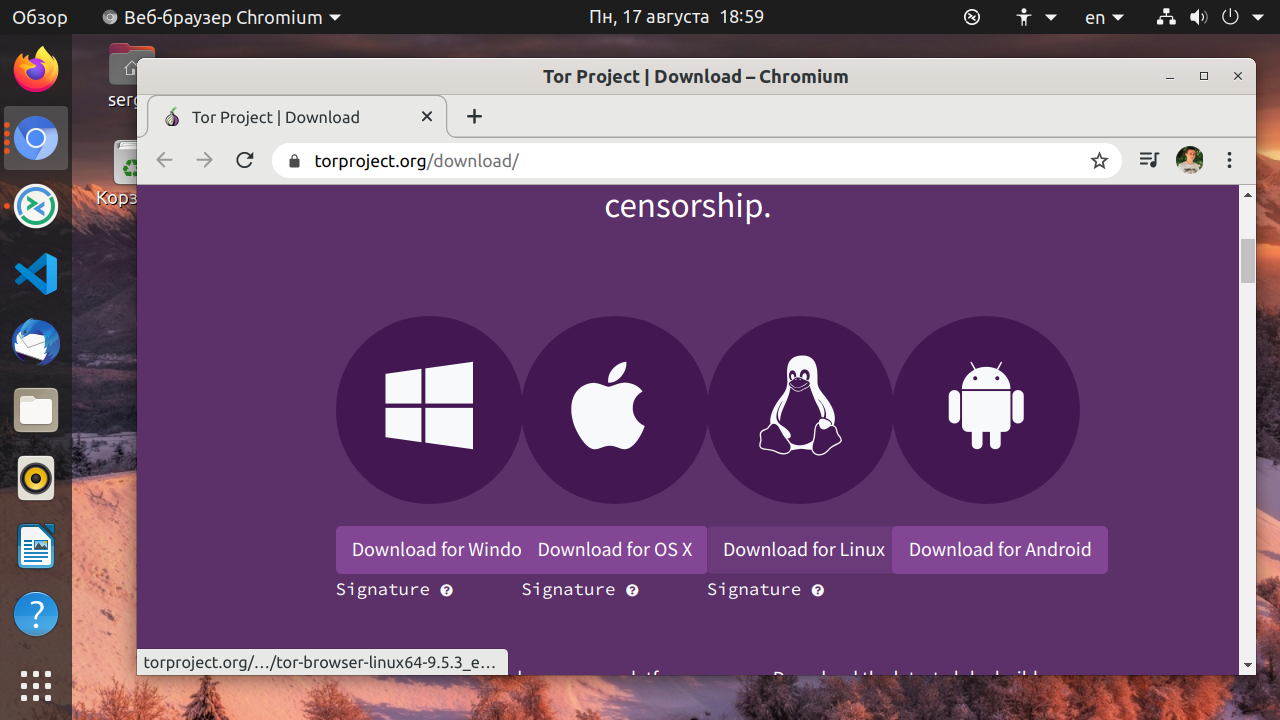Open the clock and calendar panel
1280x720 pixels.
(x=676, y=17)
